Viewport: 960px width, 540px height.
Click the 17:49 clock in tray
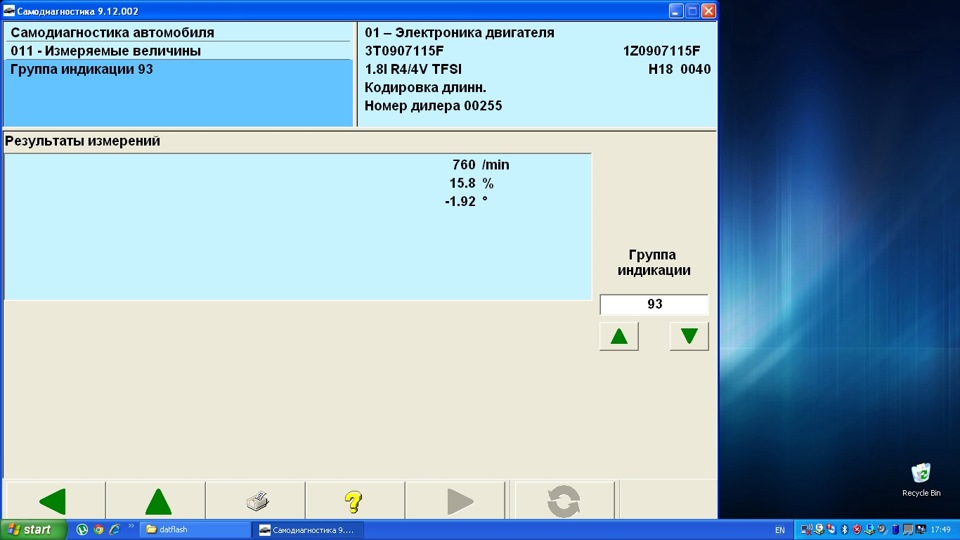[940, 530]
